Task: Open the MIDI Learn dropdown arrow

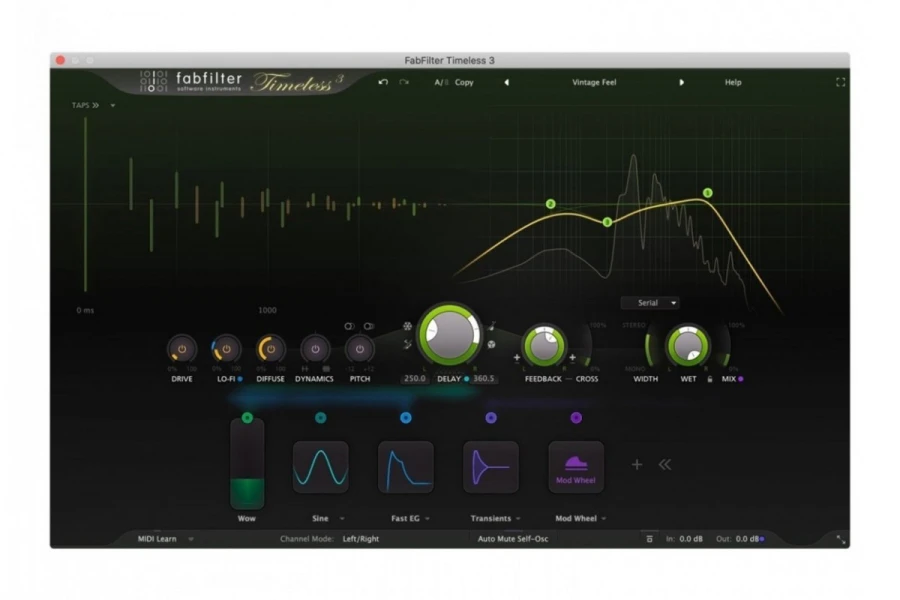Action: 191,539
